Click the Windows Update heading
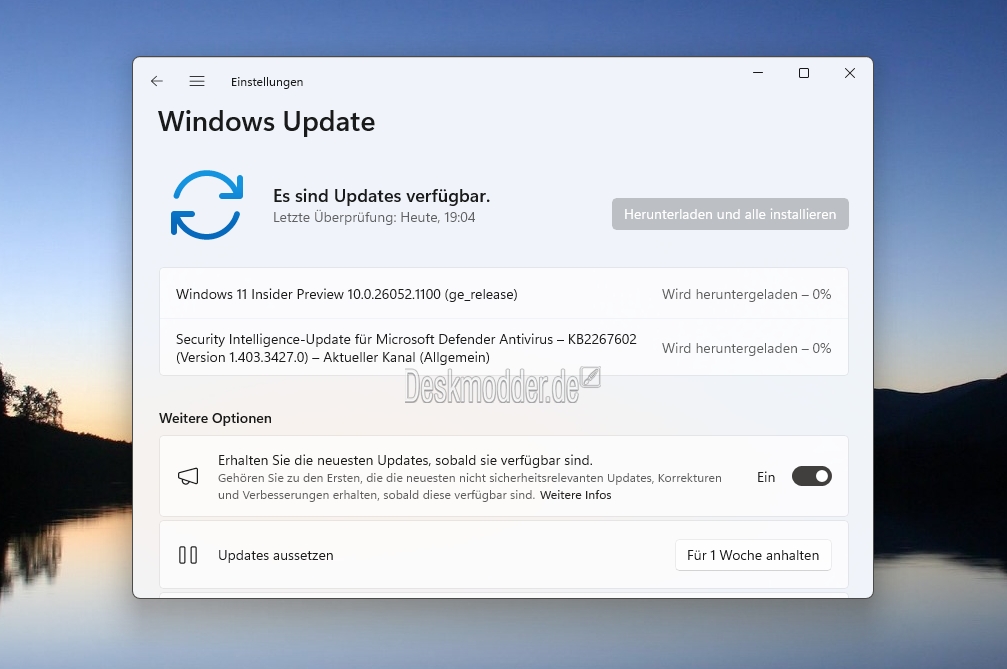 (x=267, y=122)
